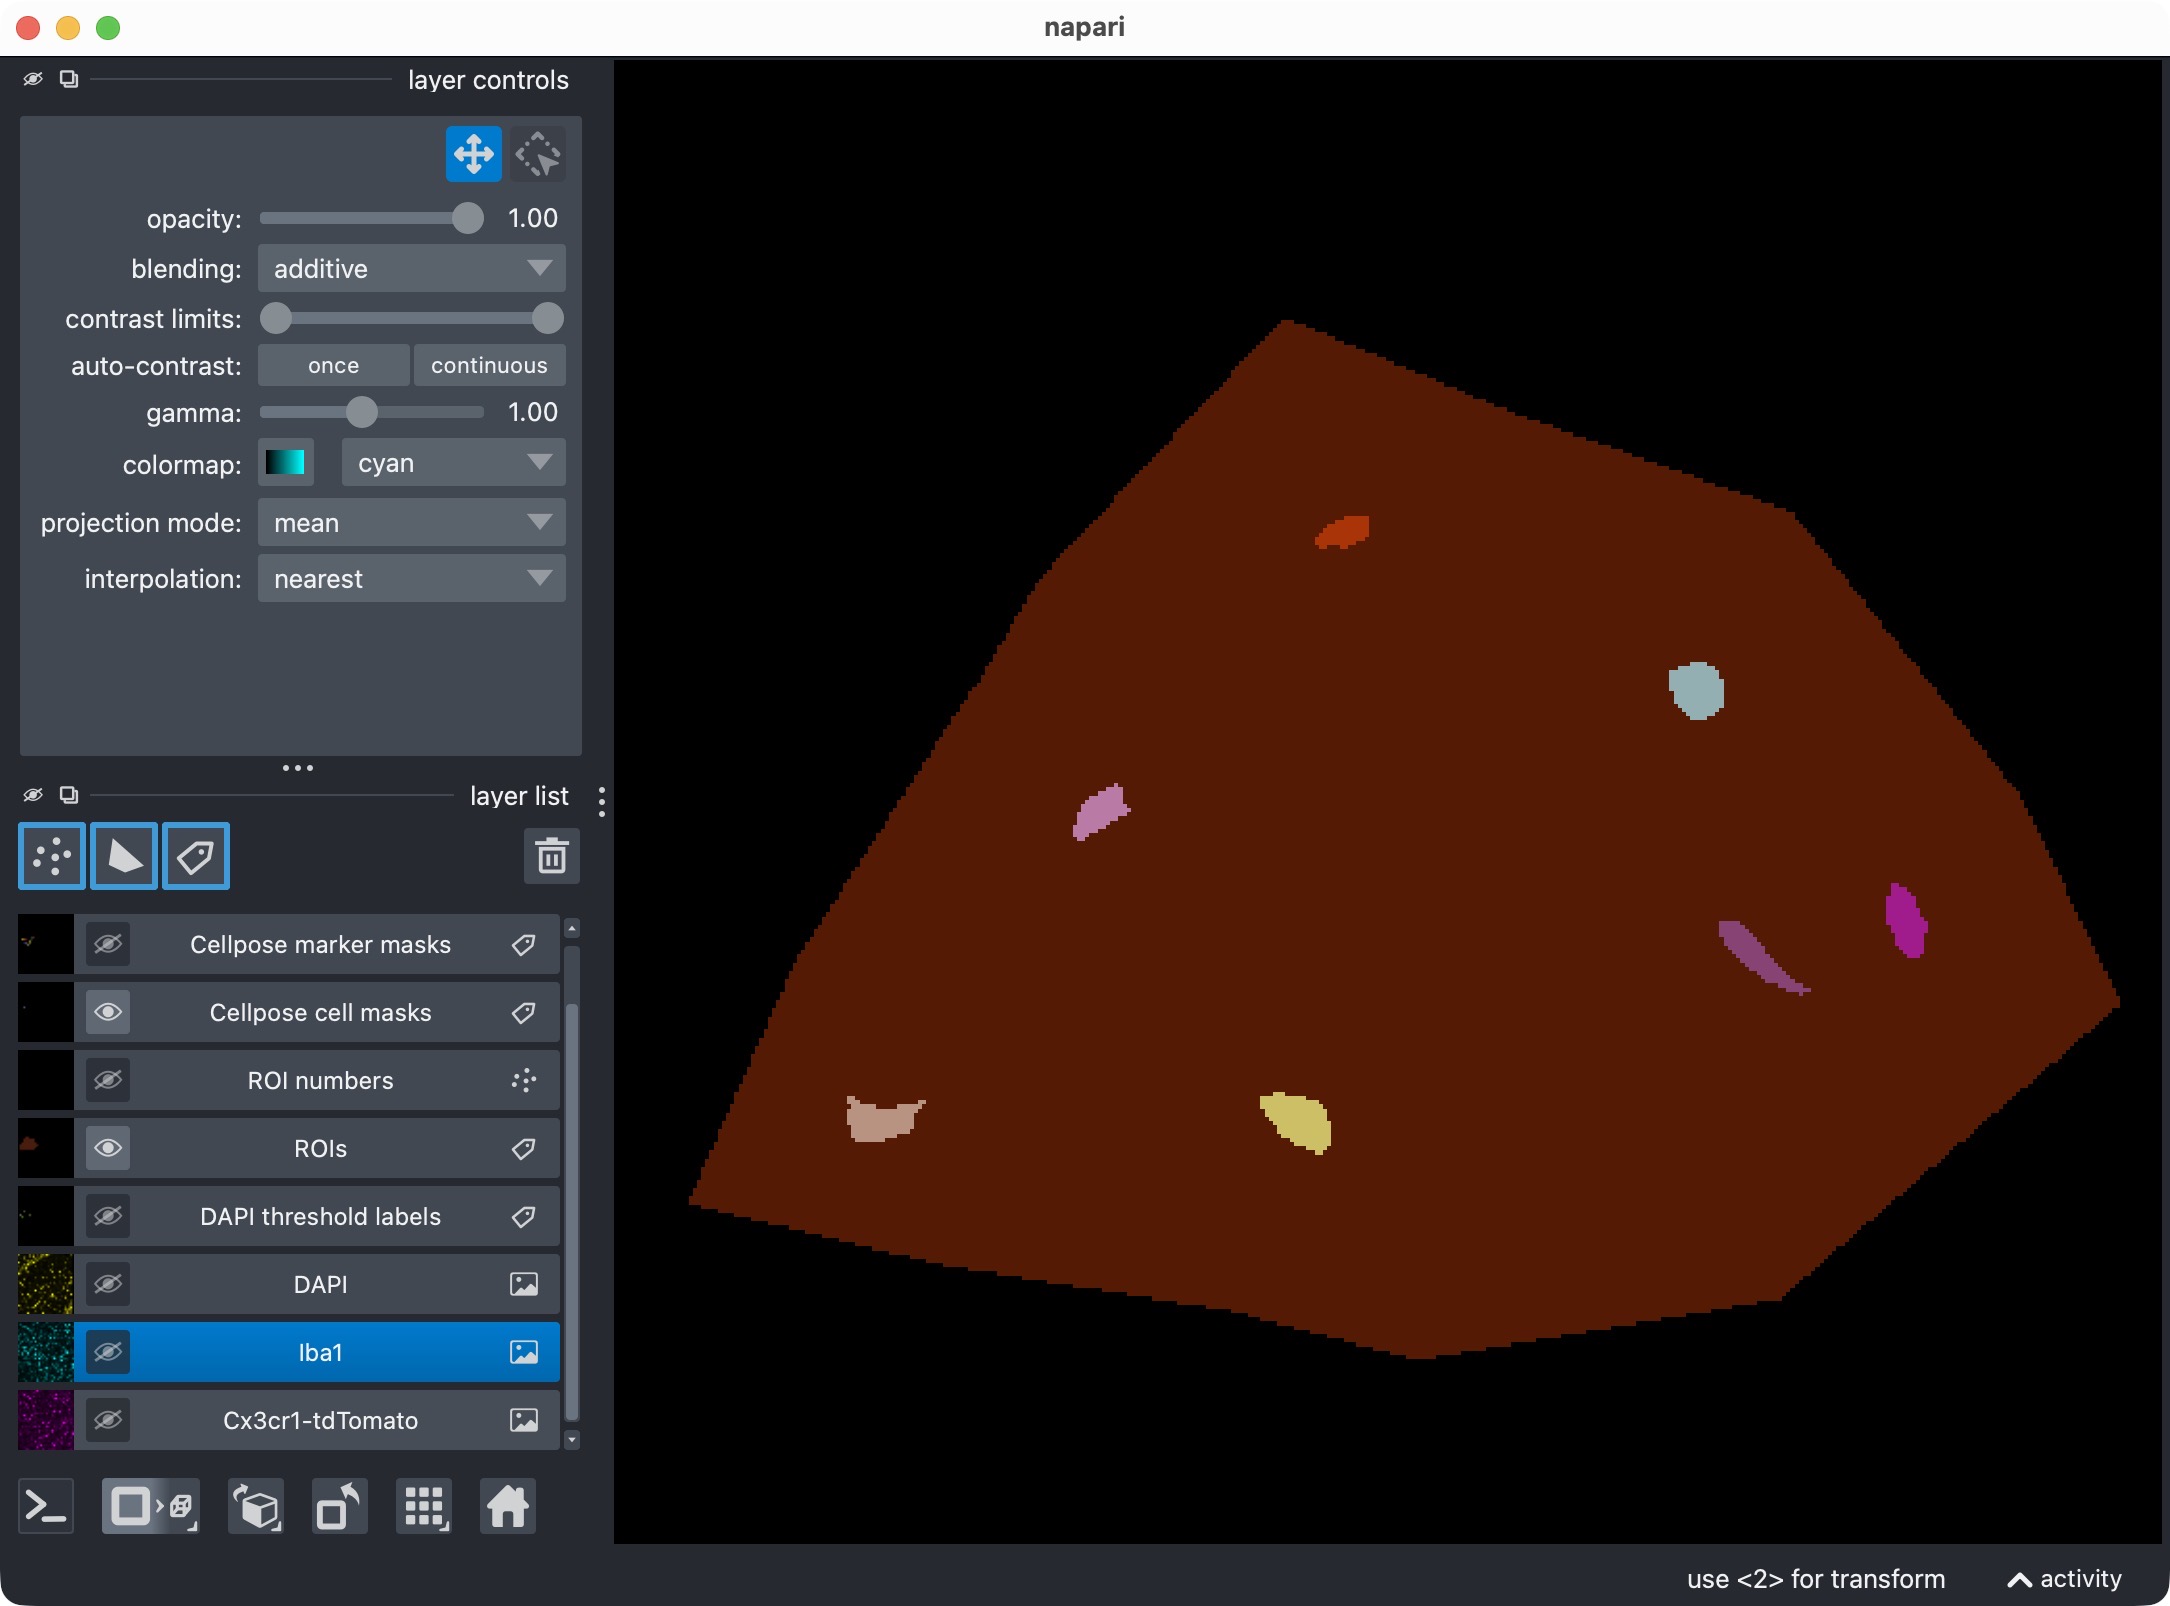
Task: Transpose displayed dimensions
Action: pyautogui.click(x=340, y=1506)
